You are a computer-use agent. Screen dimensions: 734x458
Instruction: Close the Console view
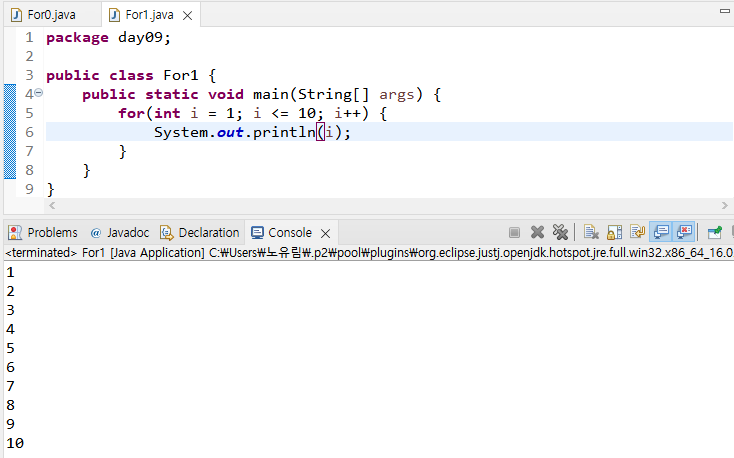(326, 233)
